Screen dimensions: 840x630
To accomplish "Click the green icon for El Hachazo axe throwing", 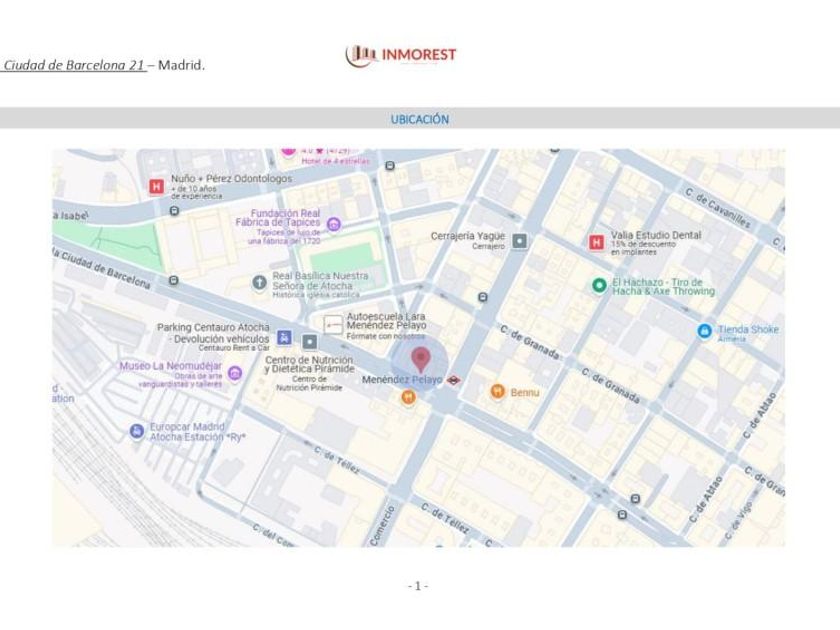I will pyautogui.click(x=599, y=286).
